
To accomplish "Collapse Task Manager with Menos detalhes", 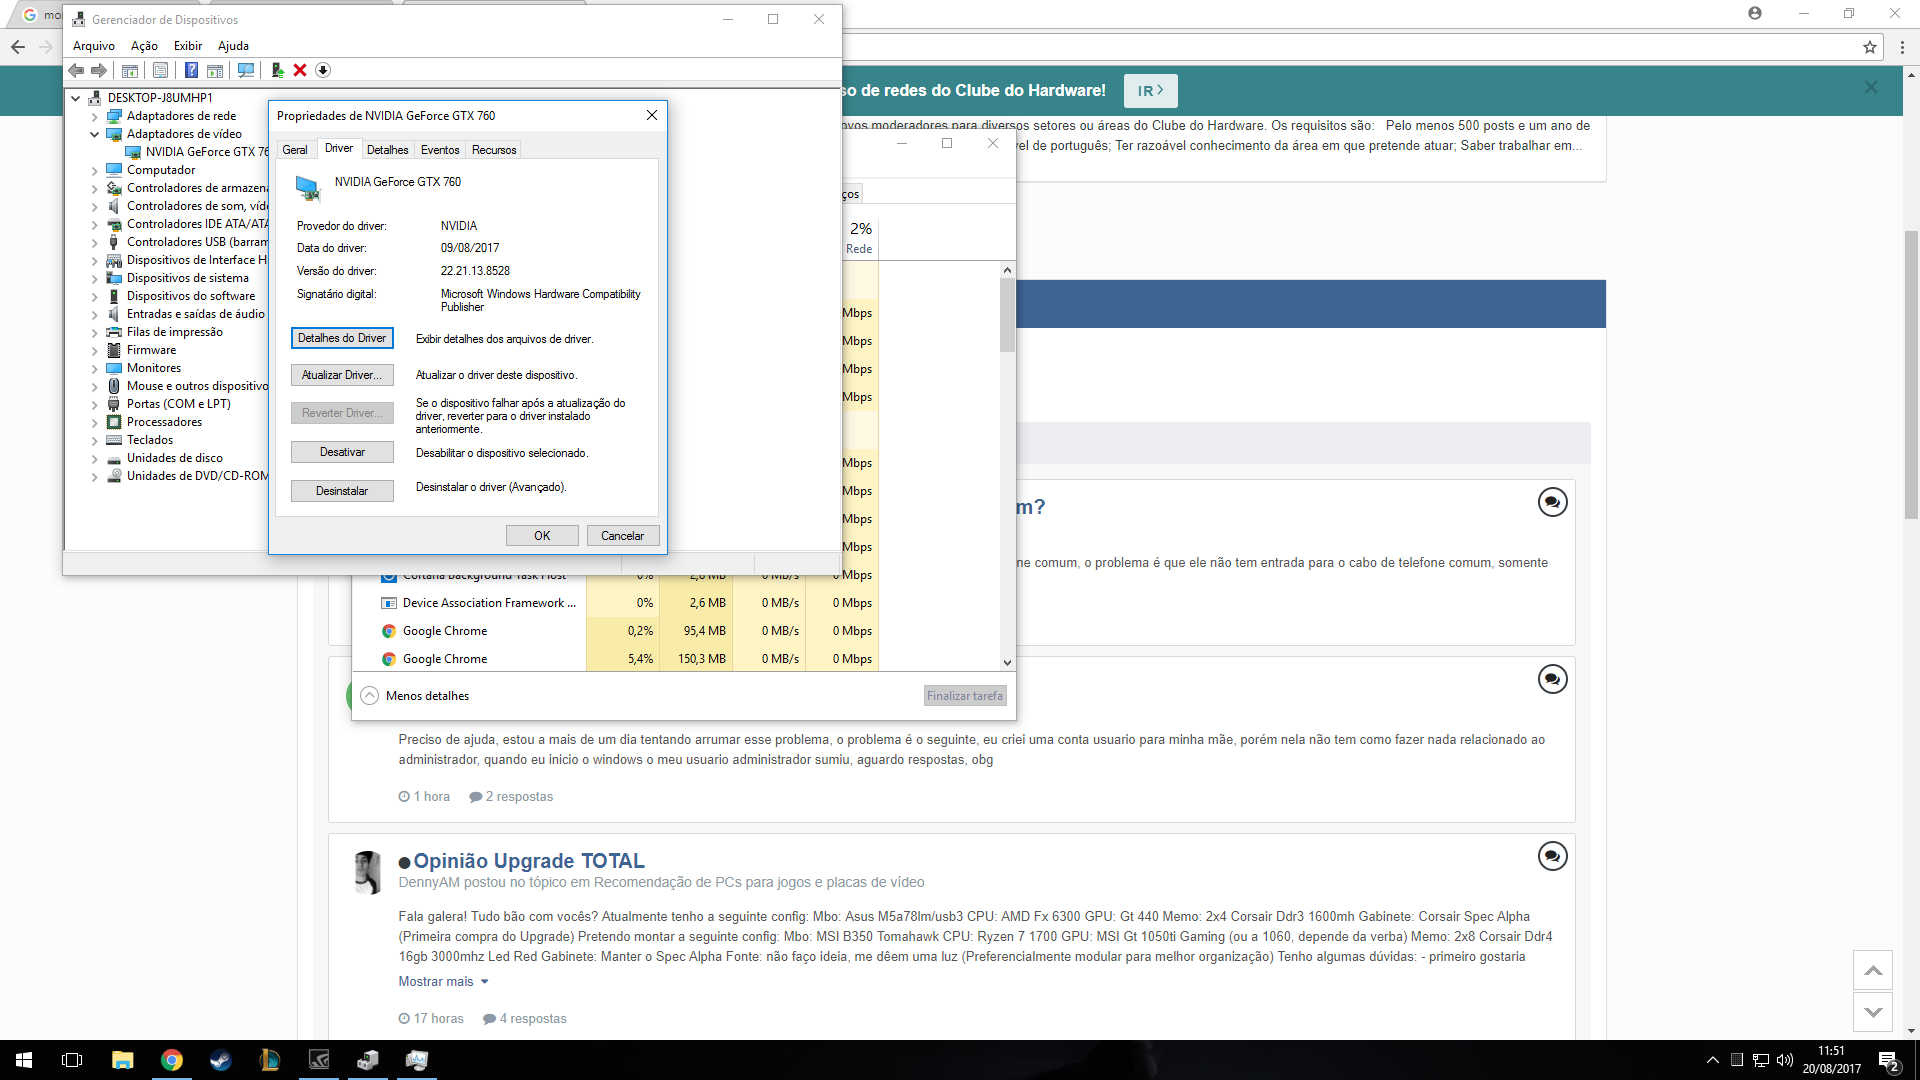I will (415, 696).
